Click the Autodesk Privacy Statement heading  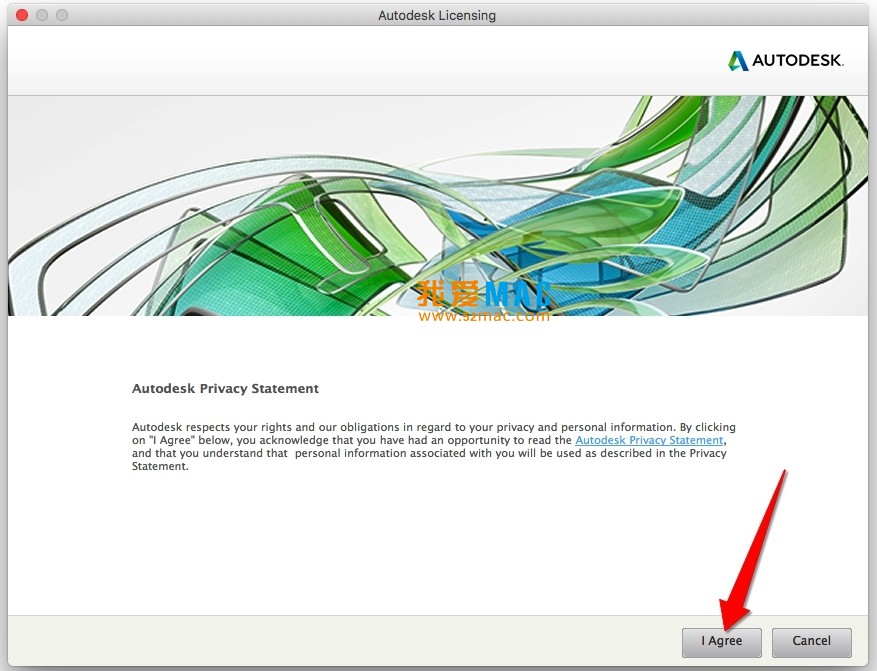(x=225, y=389)
